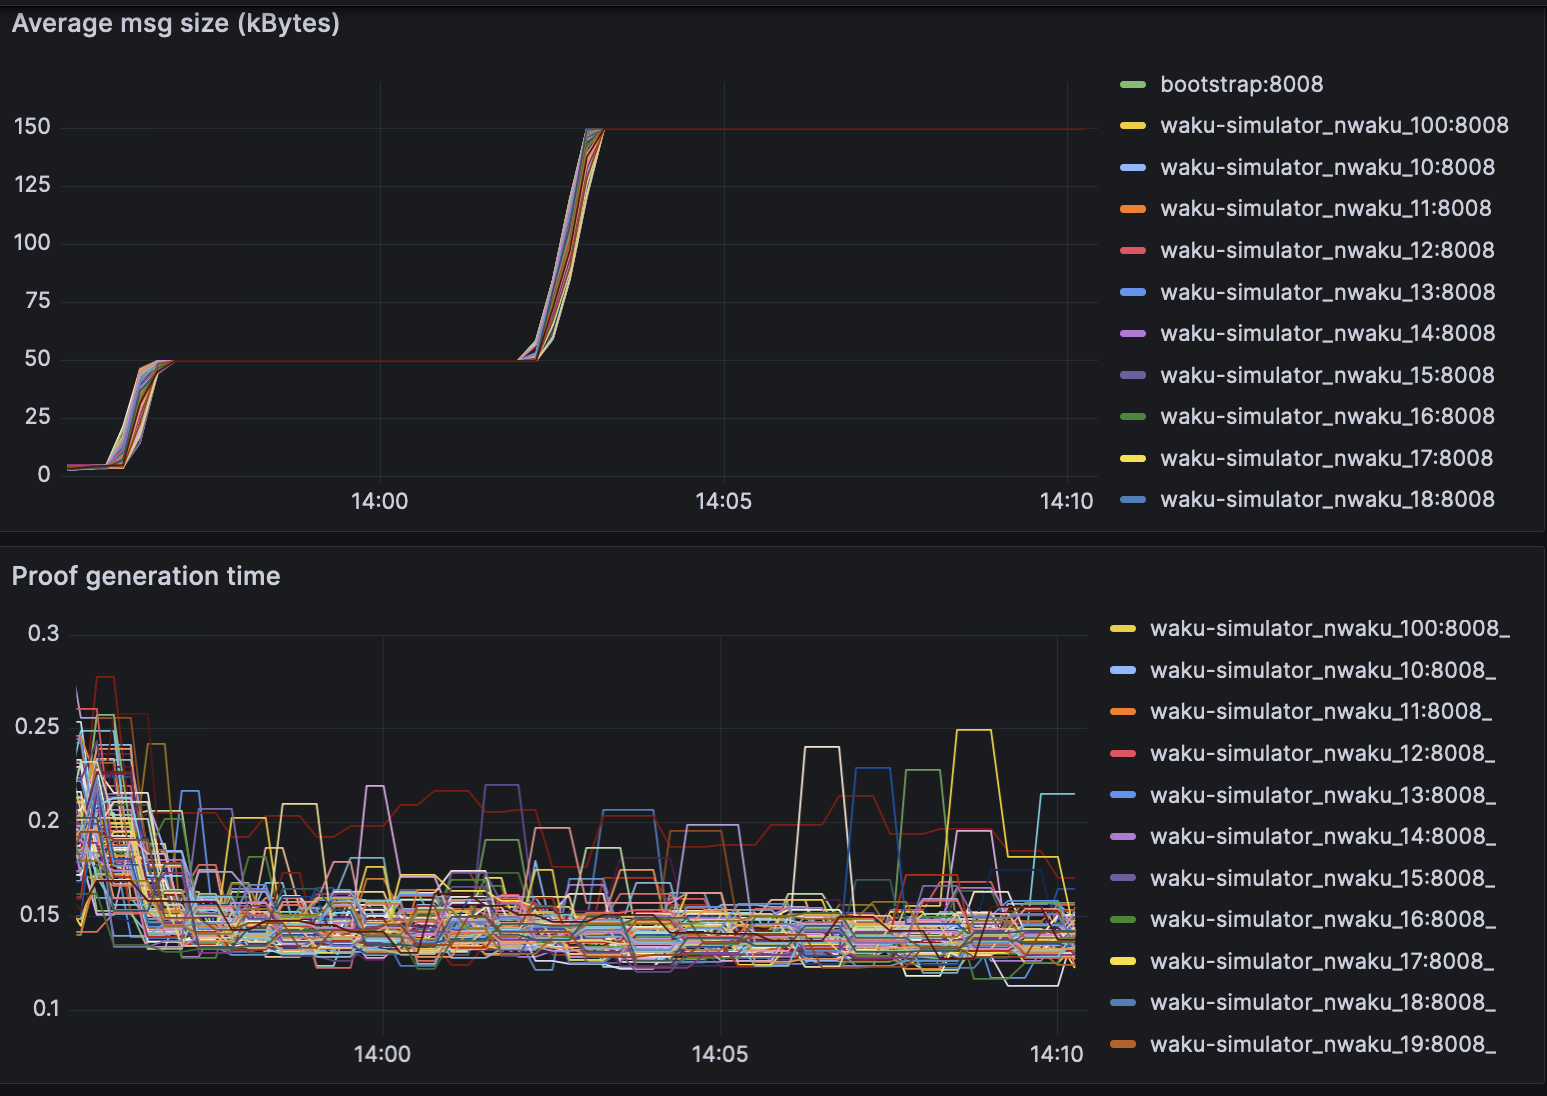Viewport: 1547px width, 1096px height.
Task: Toggle nwaku_100 series in Average msg size legend
Action: pyautogui.click(x=1334, y=126)
